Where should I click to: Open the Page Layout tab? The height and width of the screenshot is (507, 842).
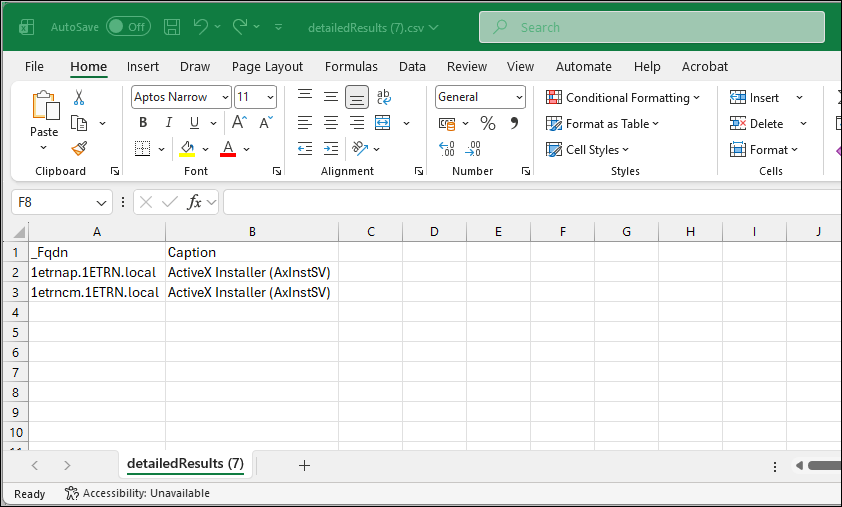pos(267,67)
